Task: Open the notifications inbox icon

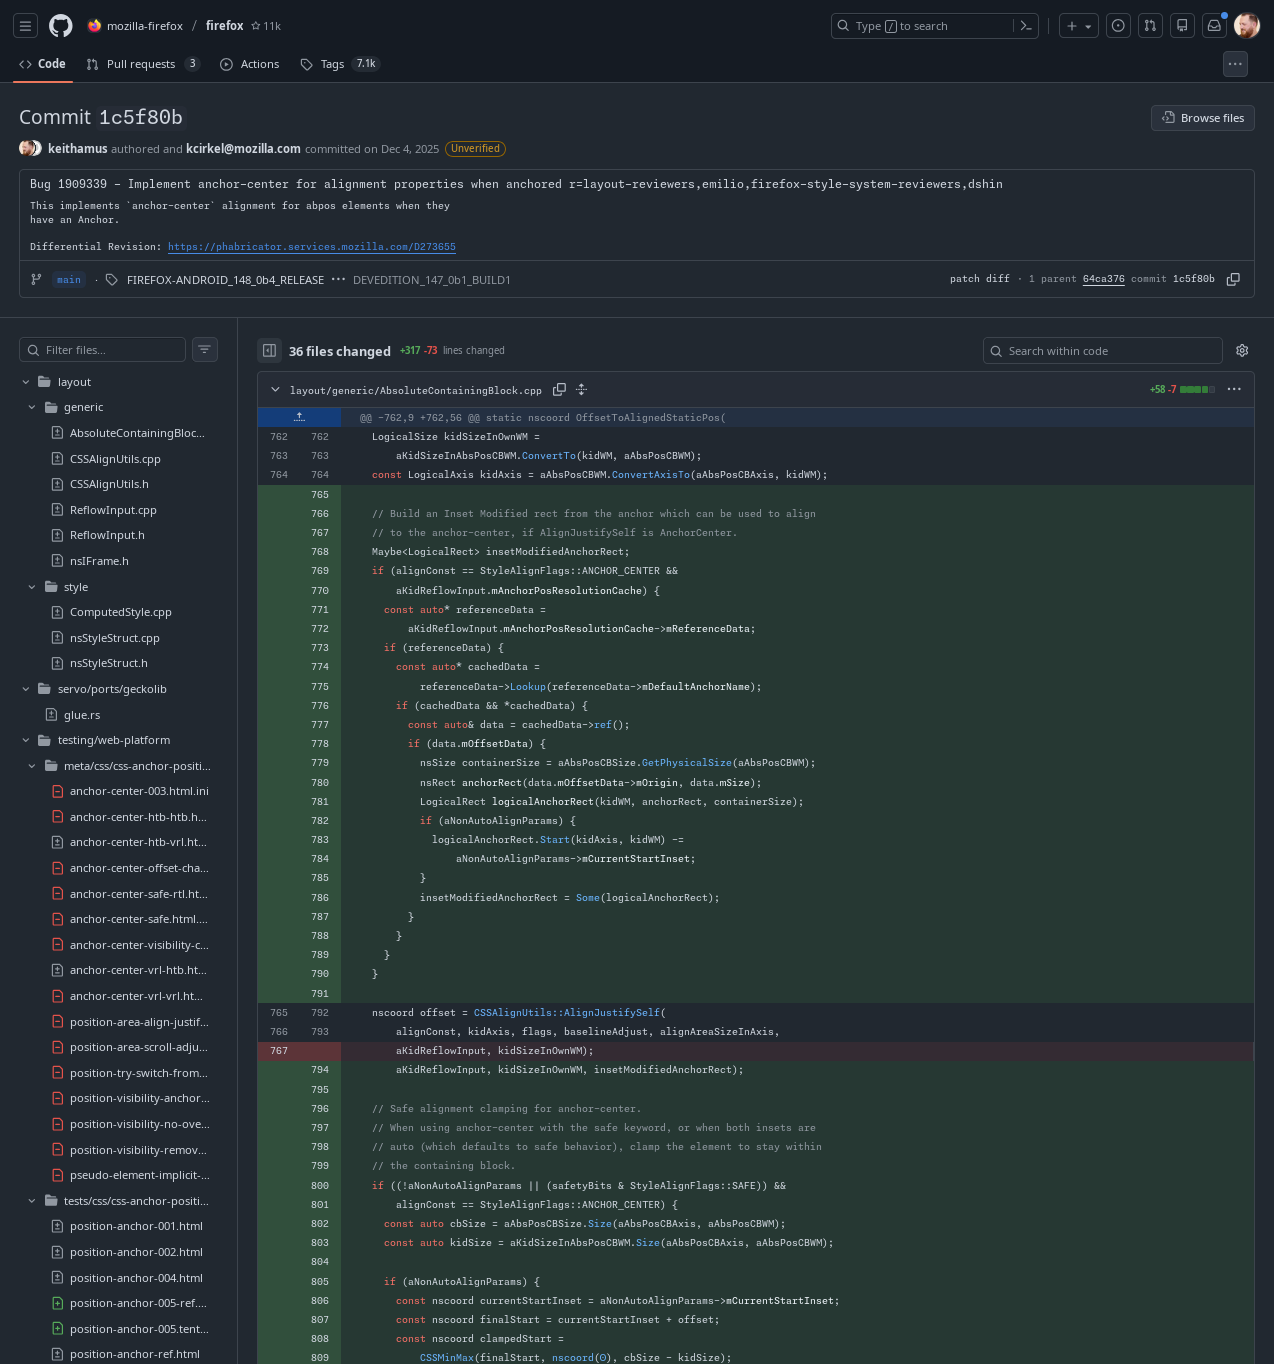Action: (1214, 26)
